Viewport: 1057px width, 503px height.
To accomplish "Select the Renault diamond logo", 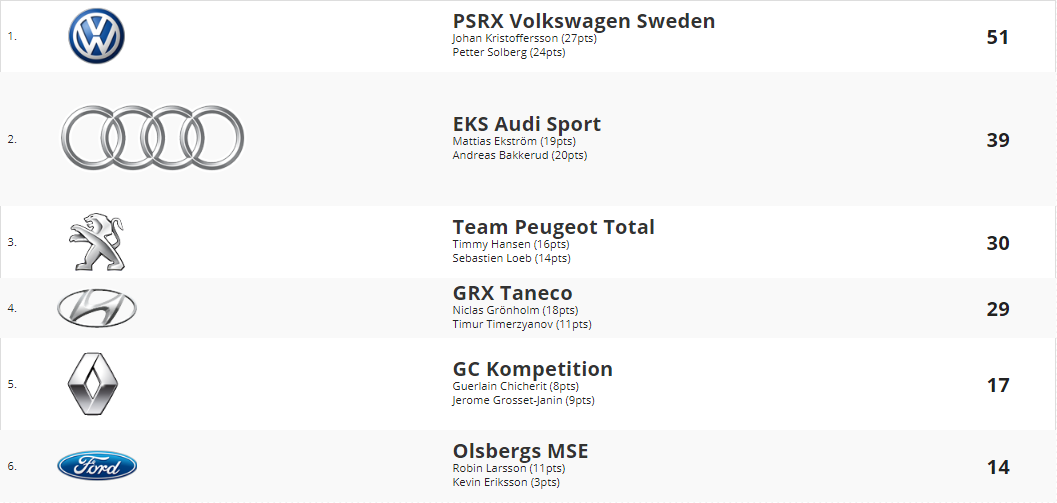I will [93, 384].
